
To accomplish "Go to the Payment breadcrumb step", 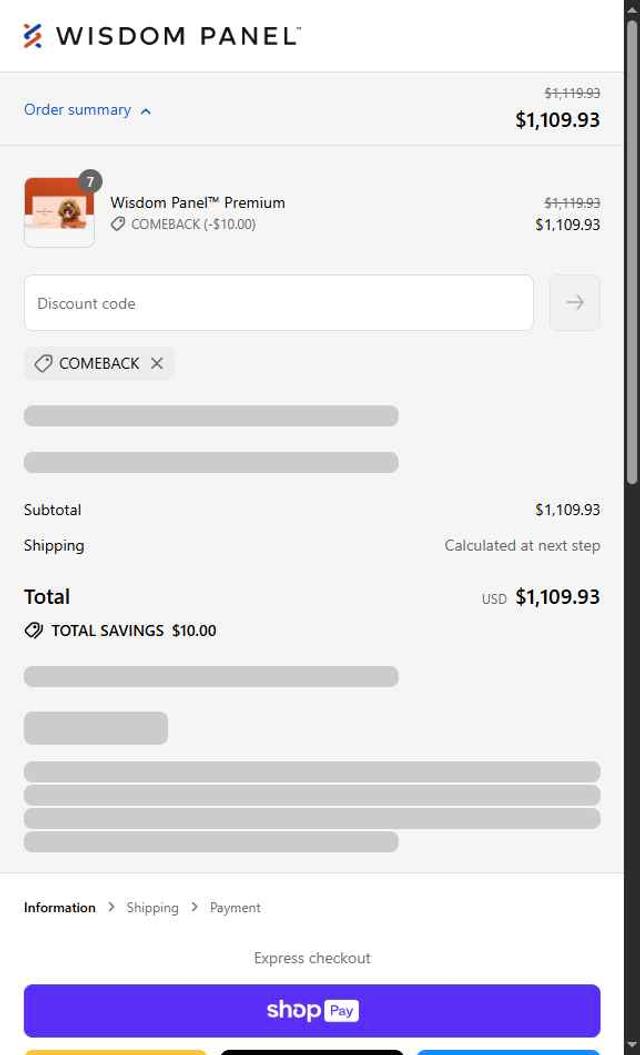I will (235, 908).
